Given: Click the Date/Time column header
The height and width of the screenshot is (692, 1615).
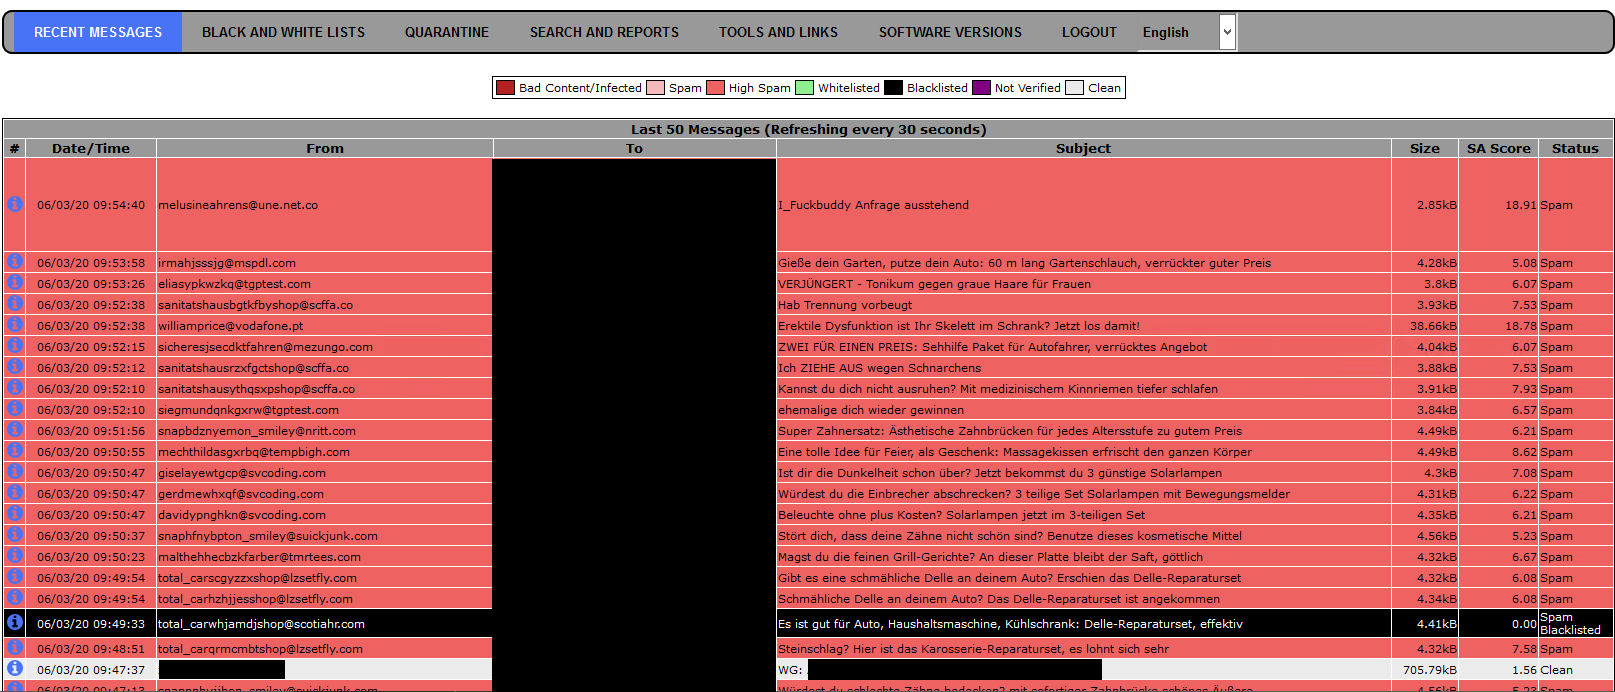Looking at the screenshot, I should click(91, 148).
